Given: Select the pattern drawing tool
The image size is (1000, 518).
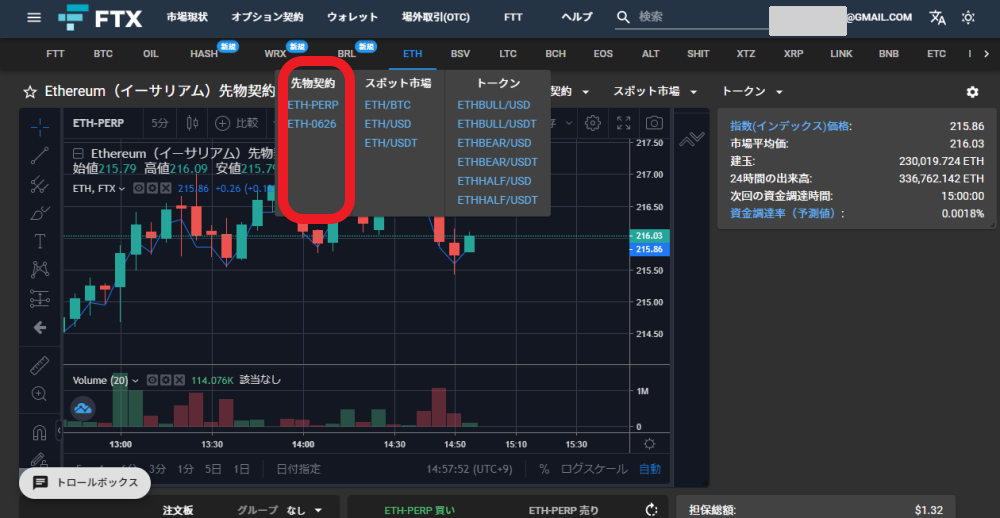Looking at the screenshot, I should (x=40, y=269).
